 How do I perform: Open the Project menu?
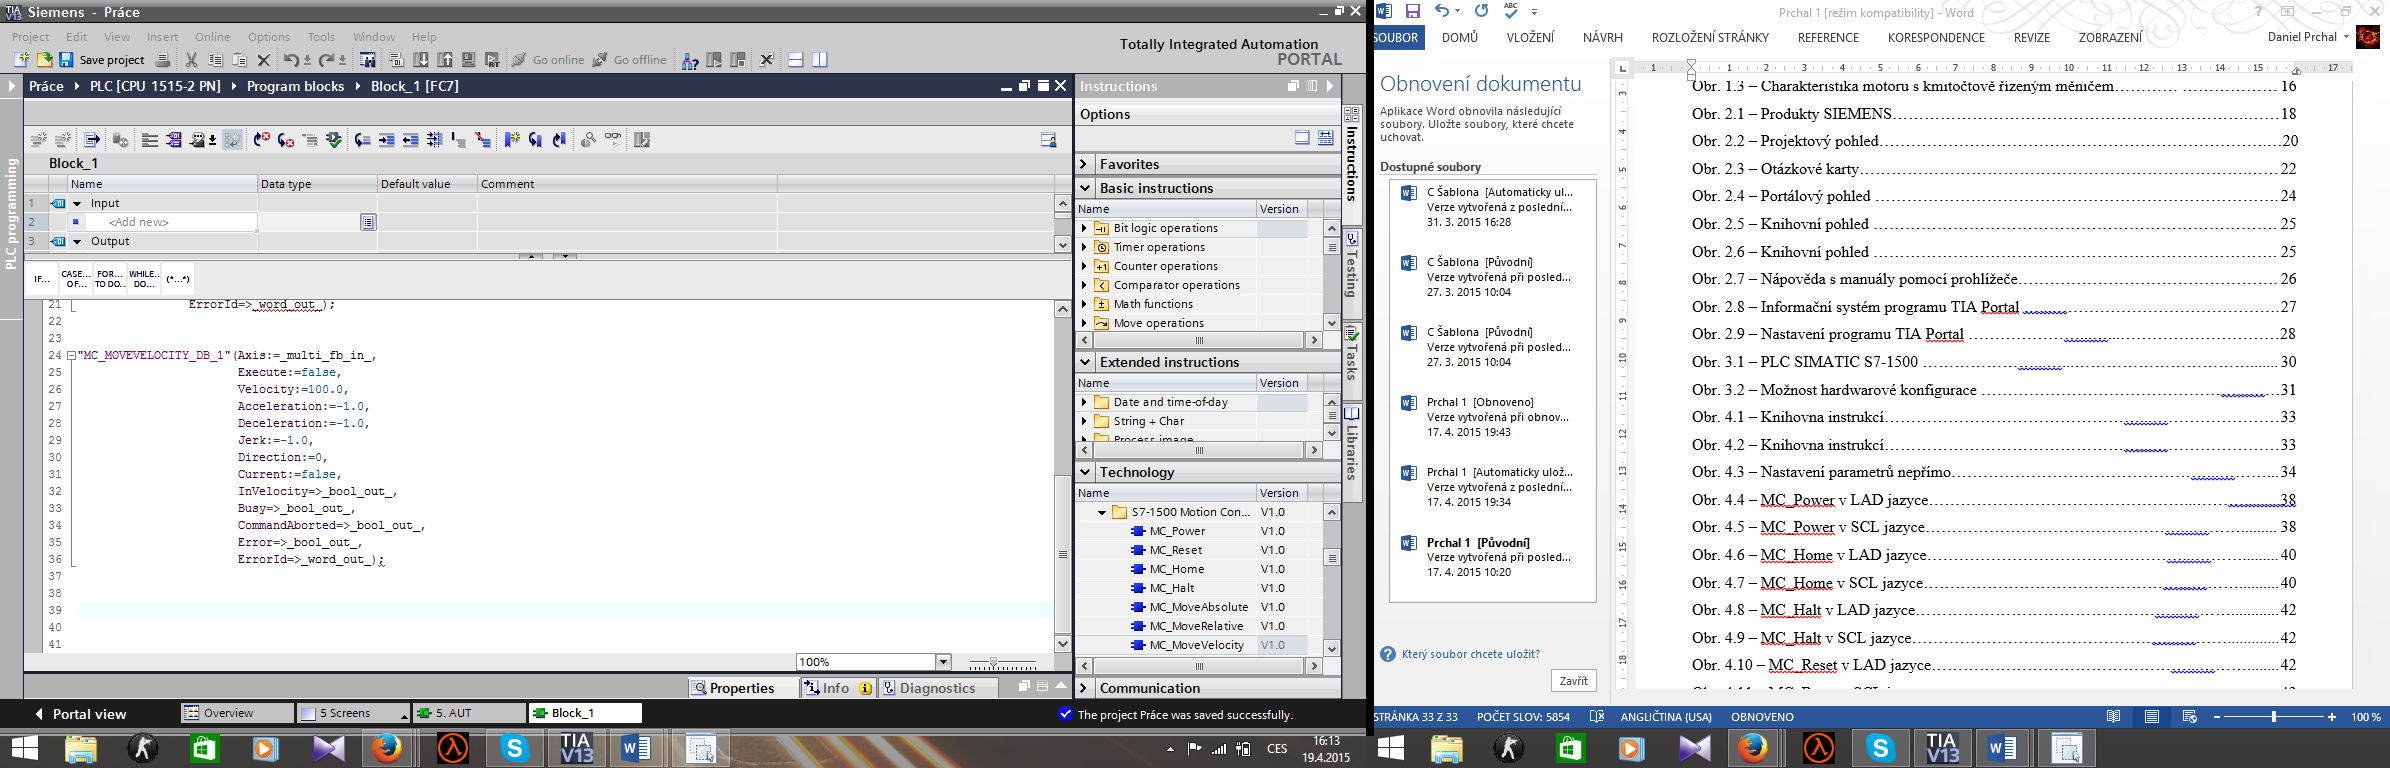tap(31, 37)
